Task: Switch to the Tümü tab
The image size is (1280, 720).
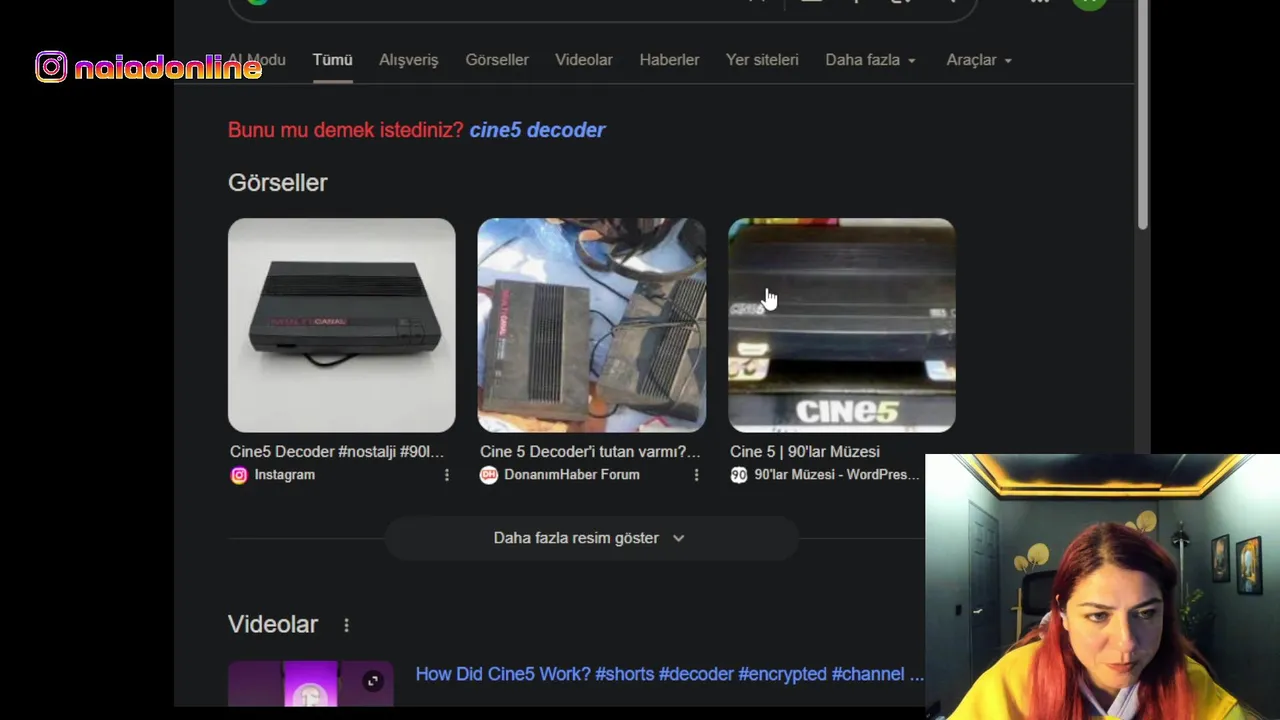Action: (332, 60)
